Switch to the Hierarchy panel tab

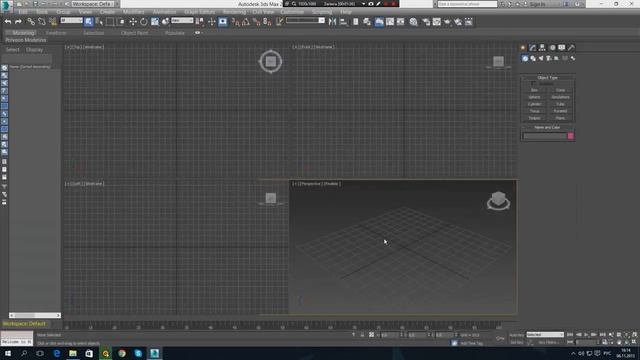point(542,48)
